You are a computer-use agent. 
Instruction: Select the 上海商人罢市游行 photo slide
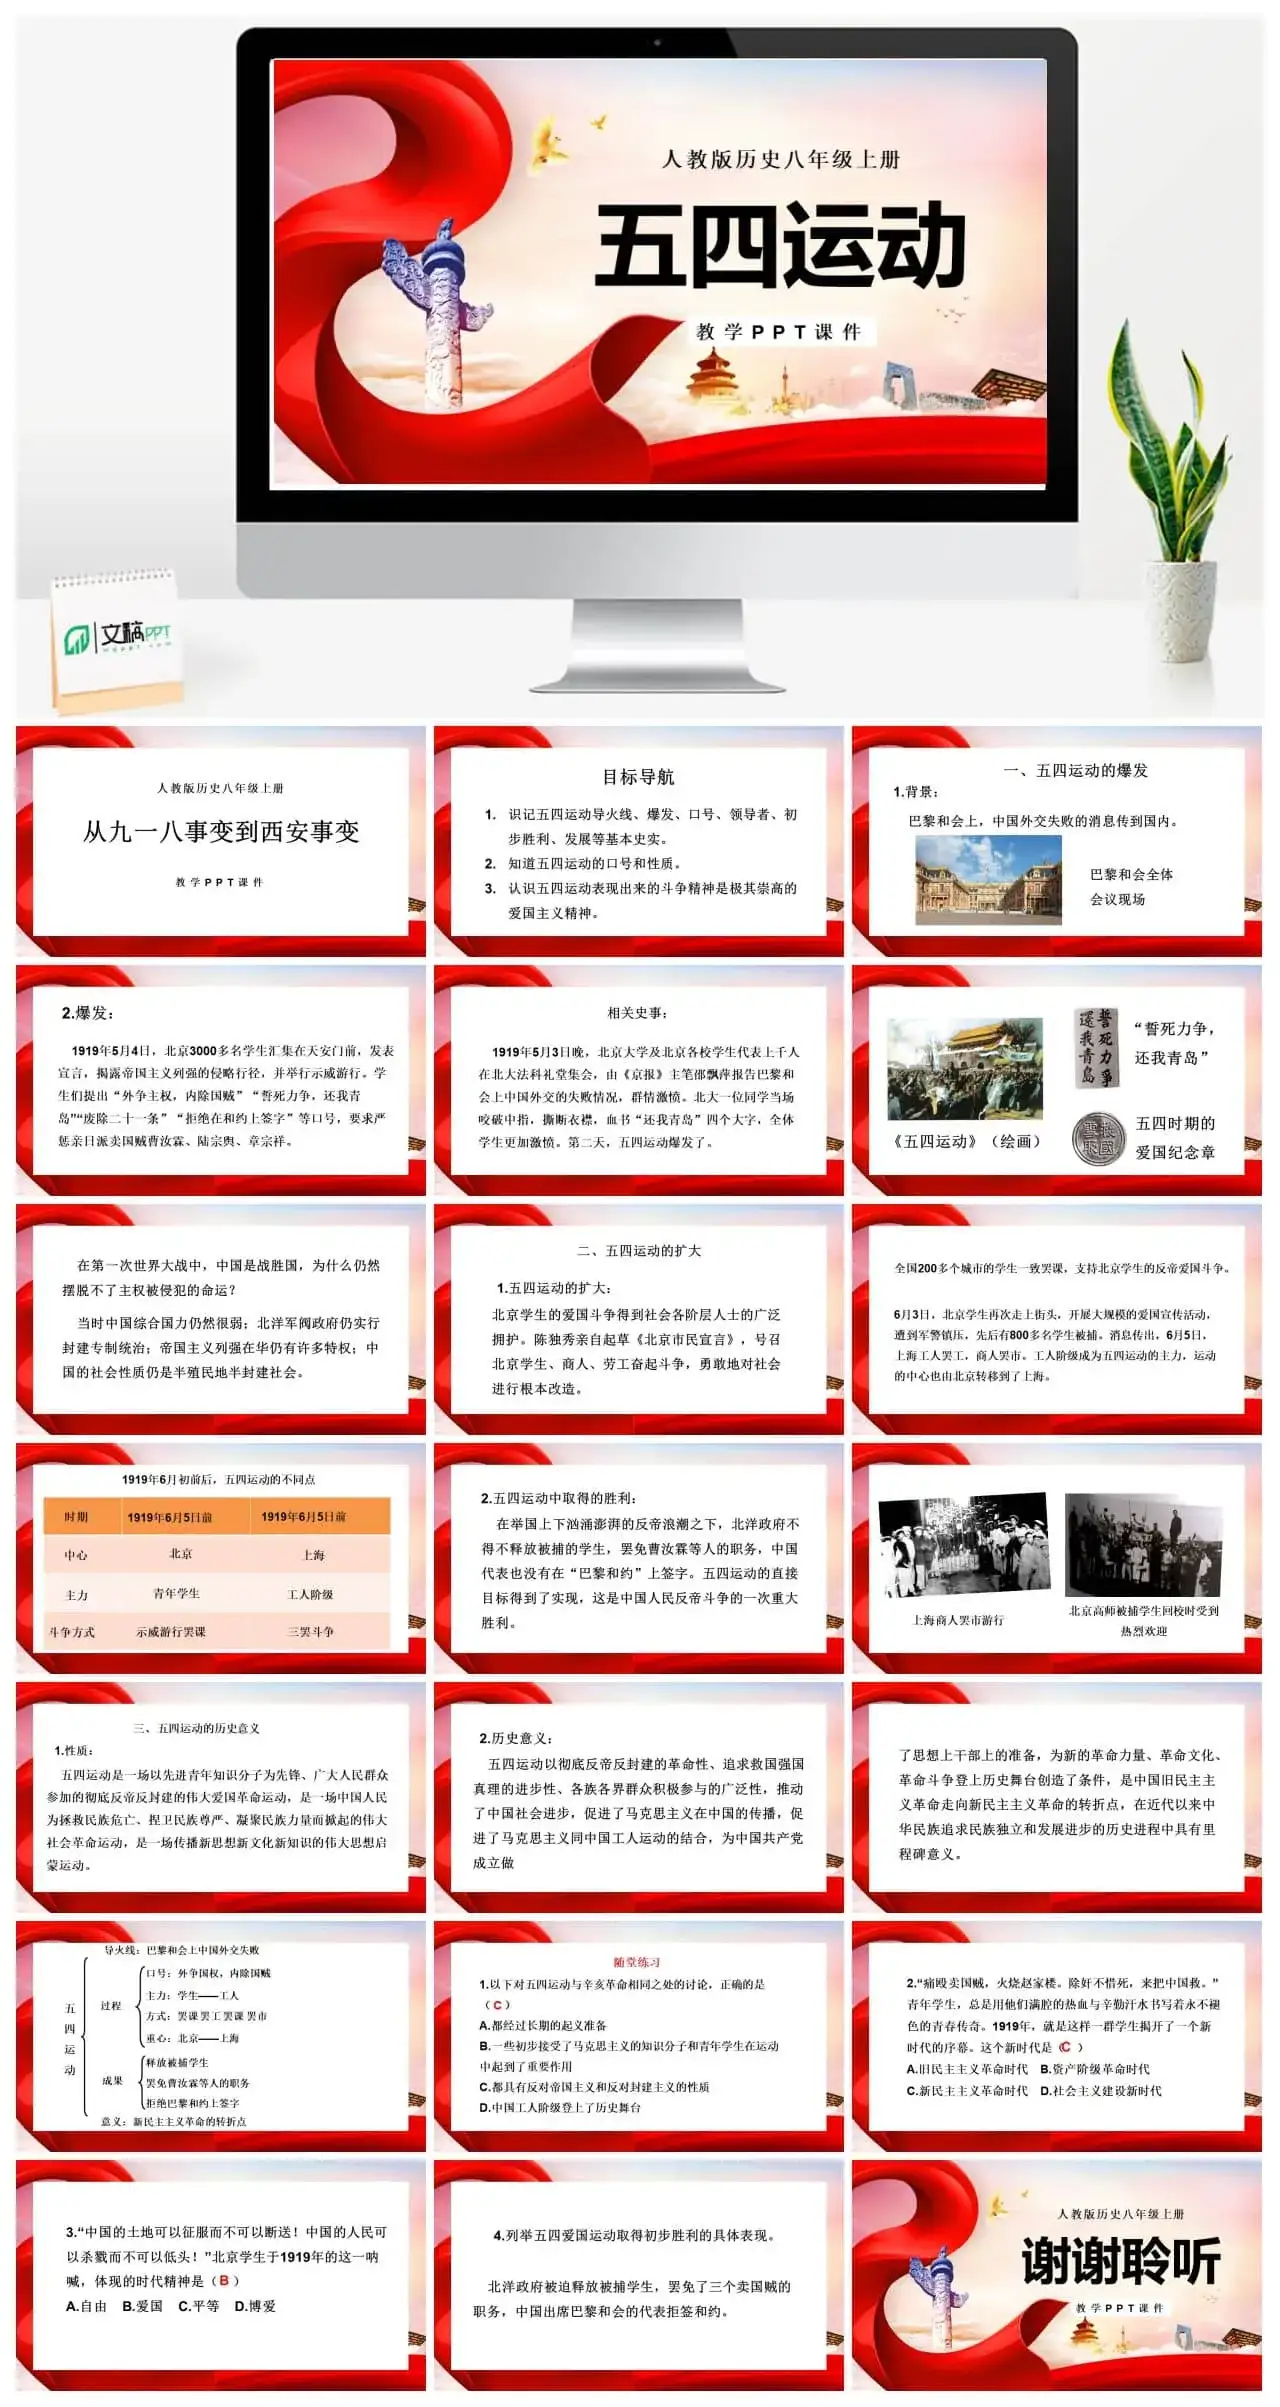click(x=1057, y=1558)
